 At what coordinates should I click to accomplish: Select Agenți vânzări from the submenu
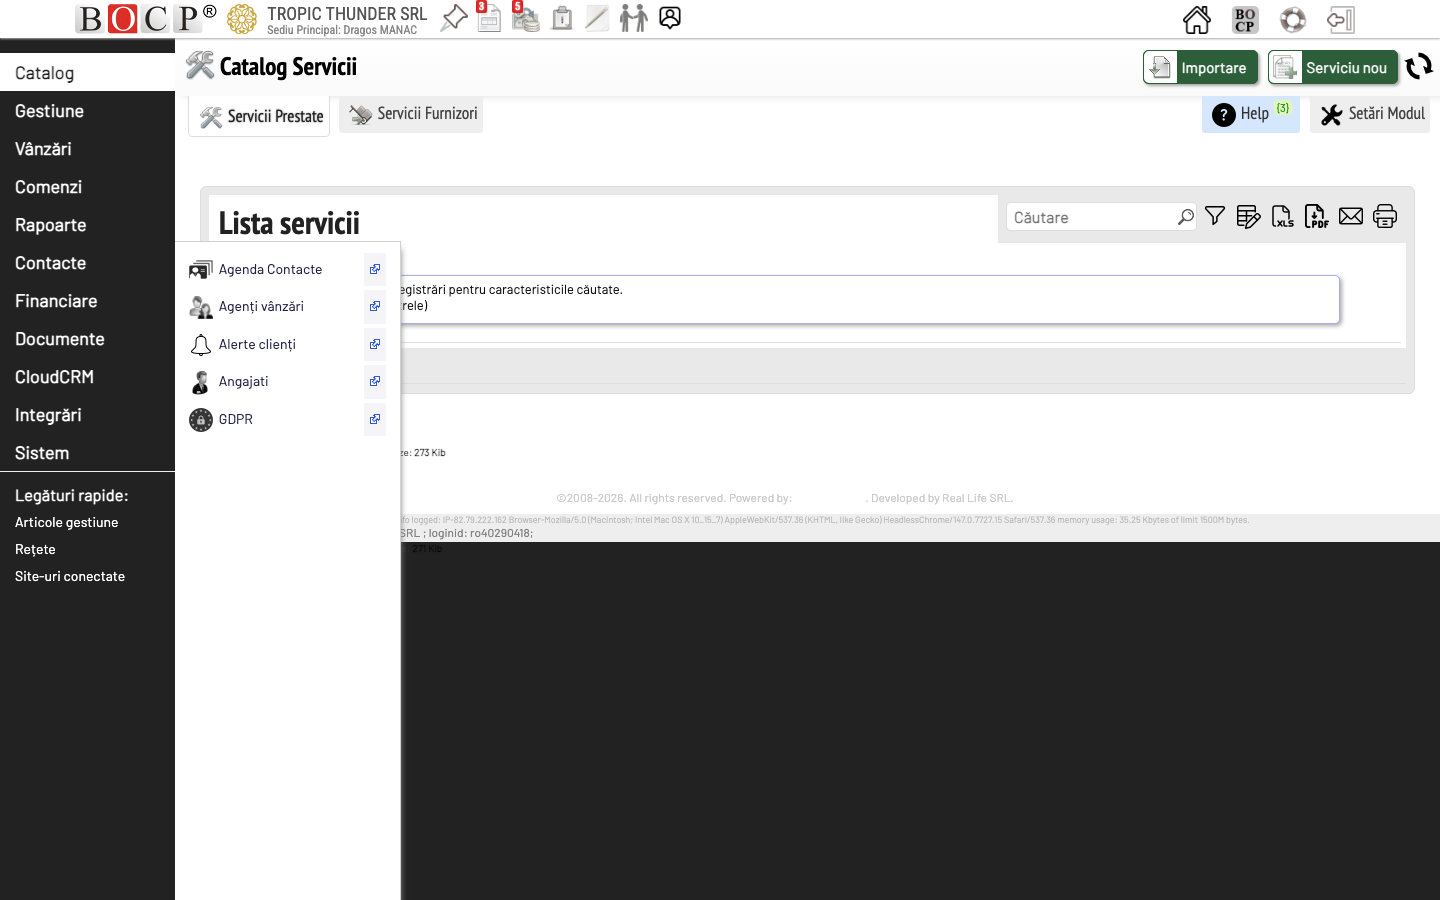261,307
